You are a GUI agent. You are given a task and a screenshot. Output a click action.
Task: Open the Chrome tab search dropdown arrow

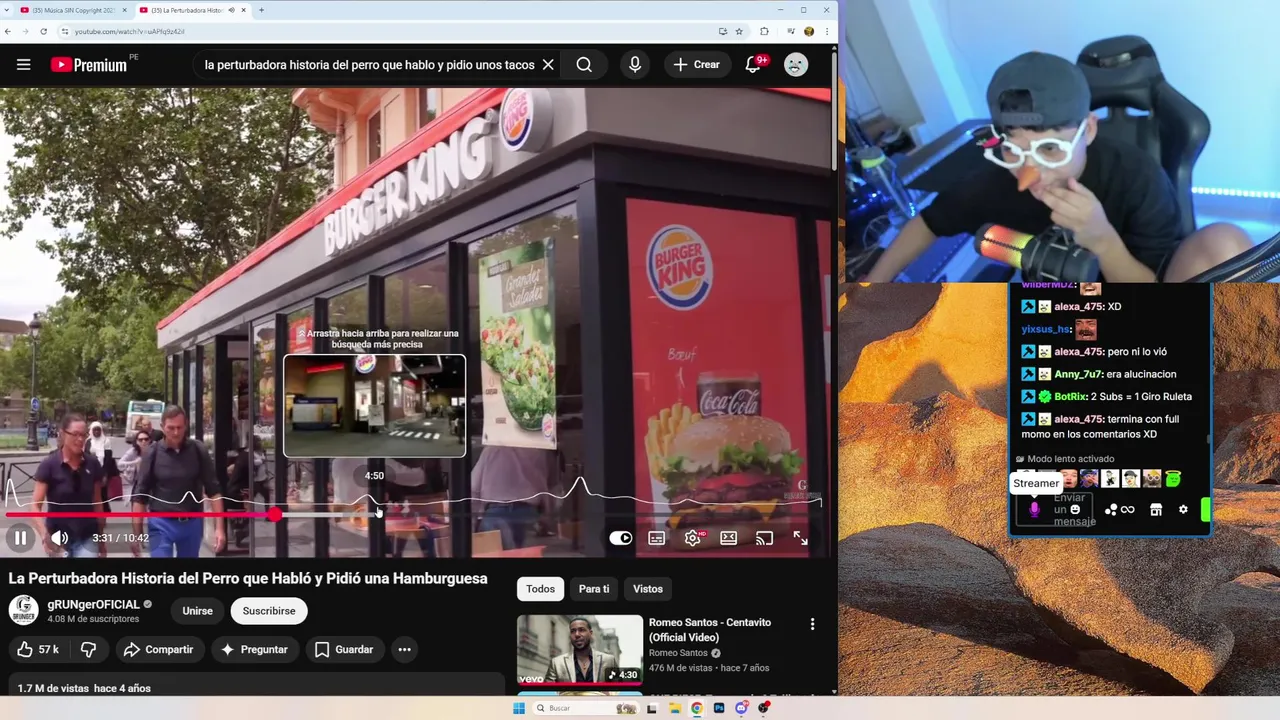7,10
